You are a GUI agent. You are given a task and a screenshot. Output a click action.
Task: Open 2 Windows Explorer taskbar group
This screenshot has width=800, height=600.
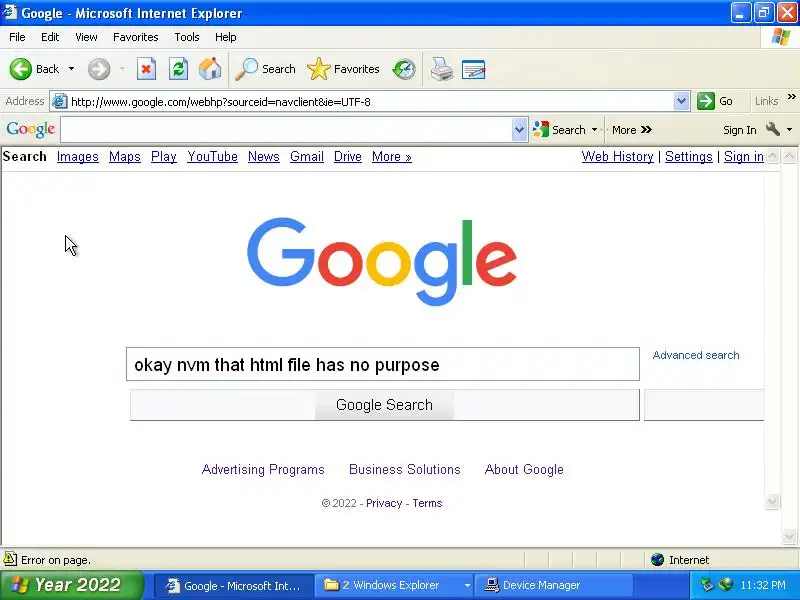[396, 585]
